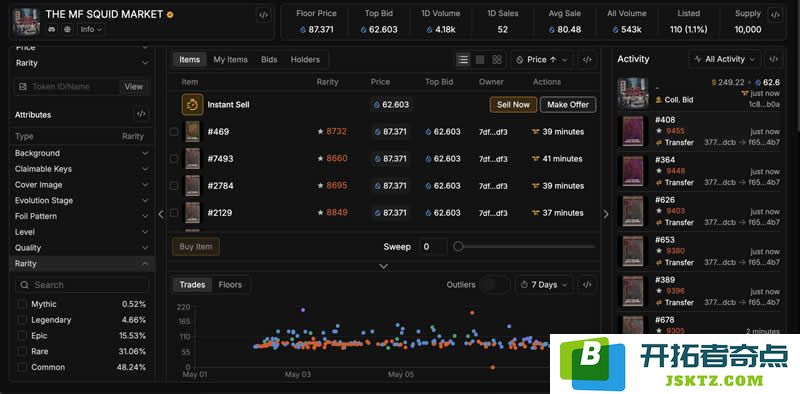800x394 pixels.
Task: Click the verified badge next to title
Action: pos(170,15)
